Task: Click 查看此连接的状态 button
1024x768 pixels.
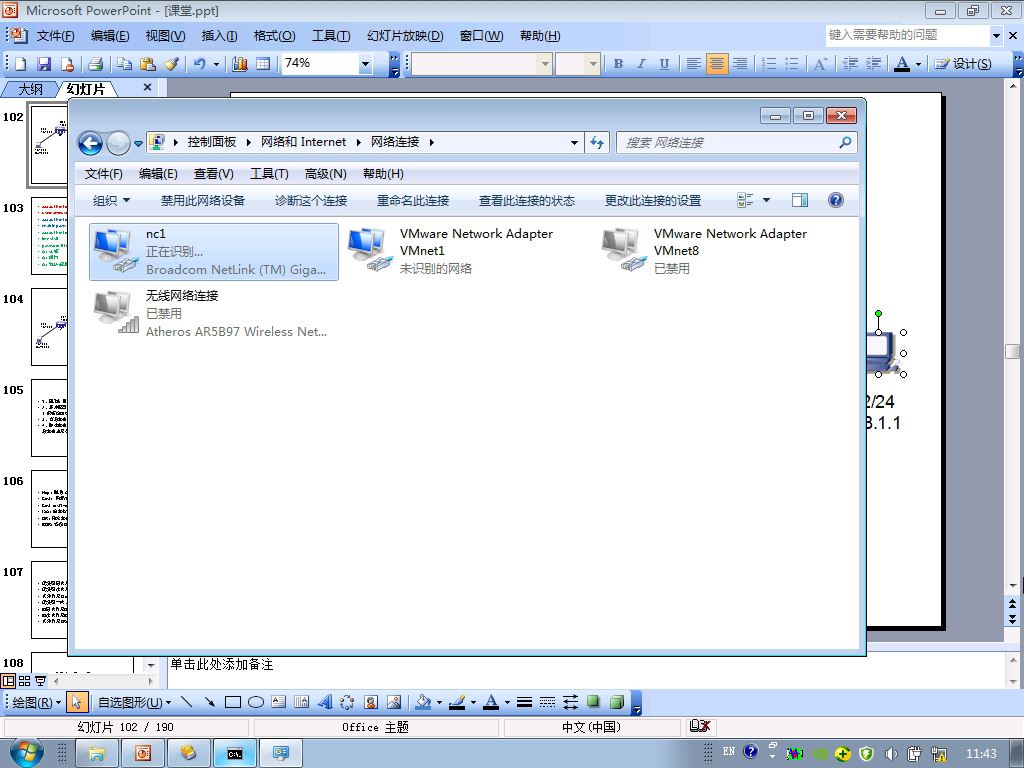Action: click(526, 200)
